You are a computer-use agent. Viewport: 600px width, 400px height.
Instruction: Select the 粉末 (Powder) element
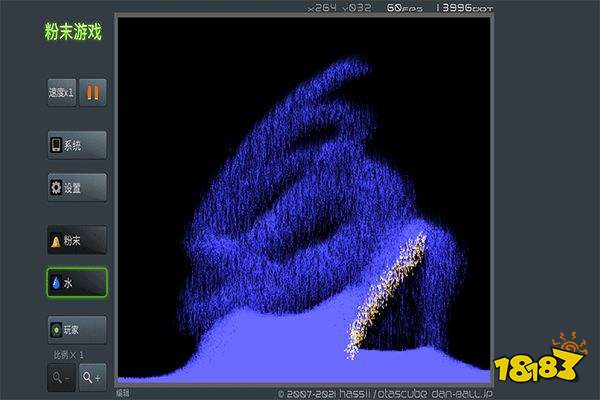76,241
